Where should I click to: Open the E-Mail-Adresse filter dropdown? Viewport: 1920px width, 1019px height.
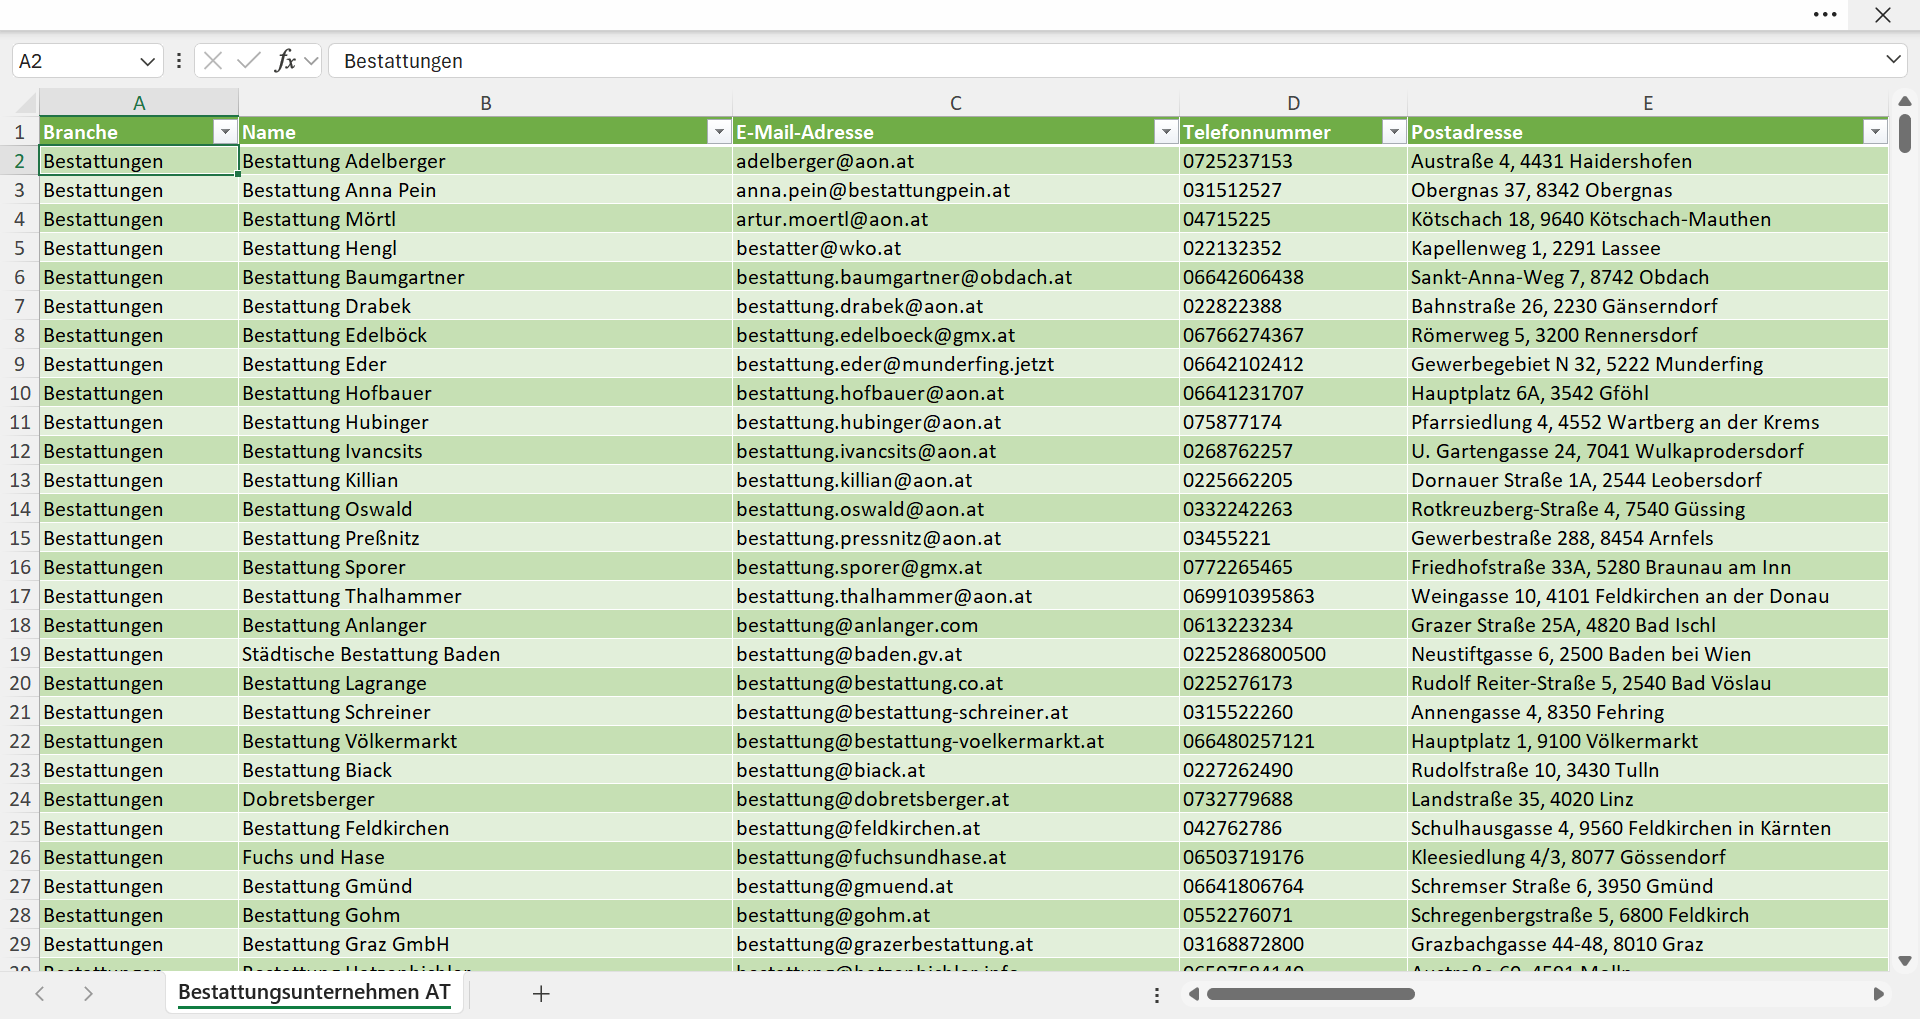point(1165,132)
